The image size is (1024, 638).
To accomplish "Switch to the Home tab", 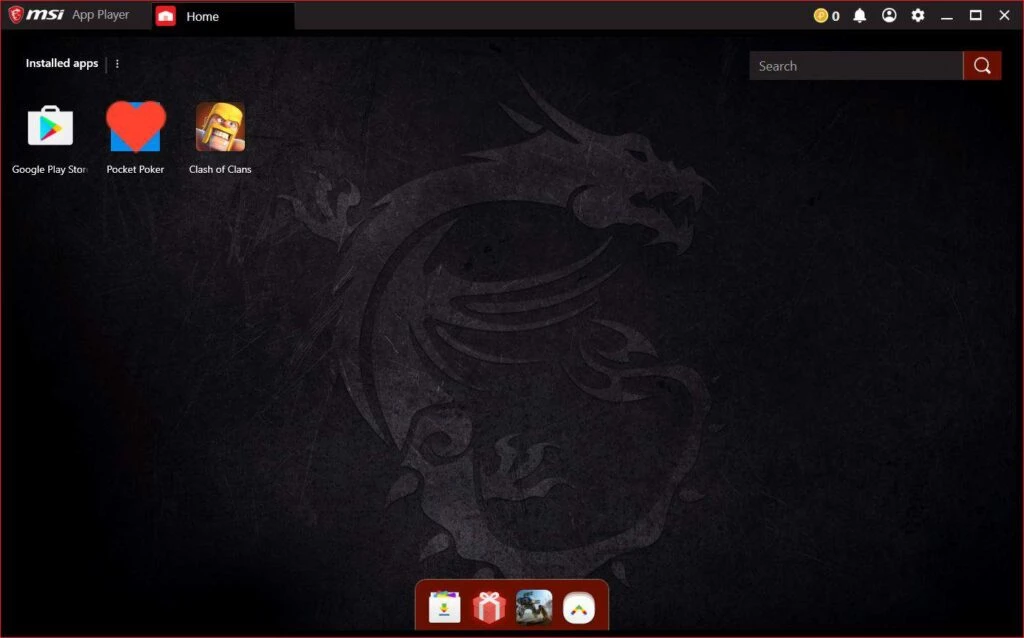I will click(x=202, y=17).
